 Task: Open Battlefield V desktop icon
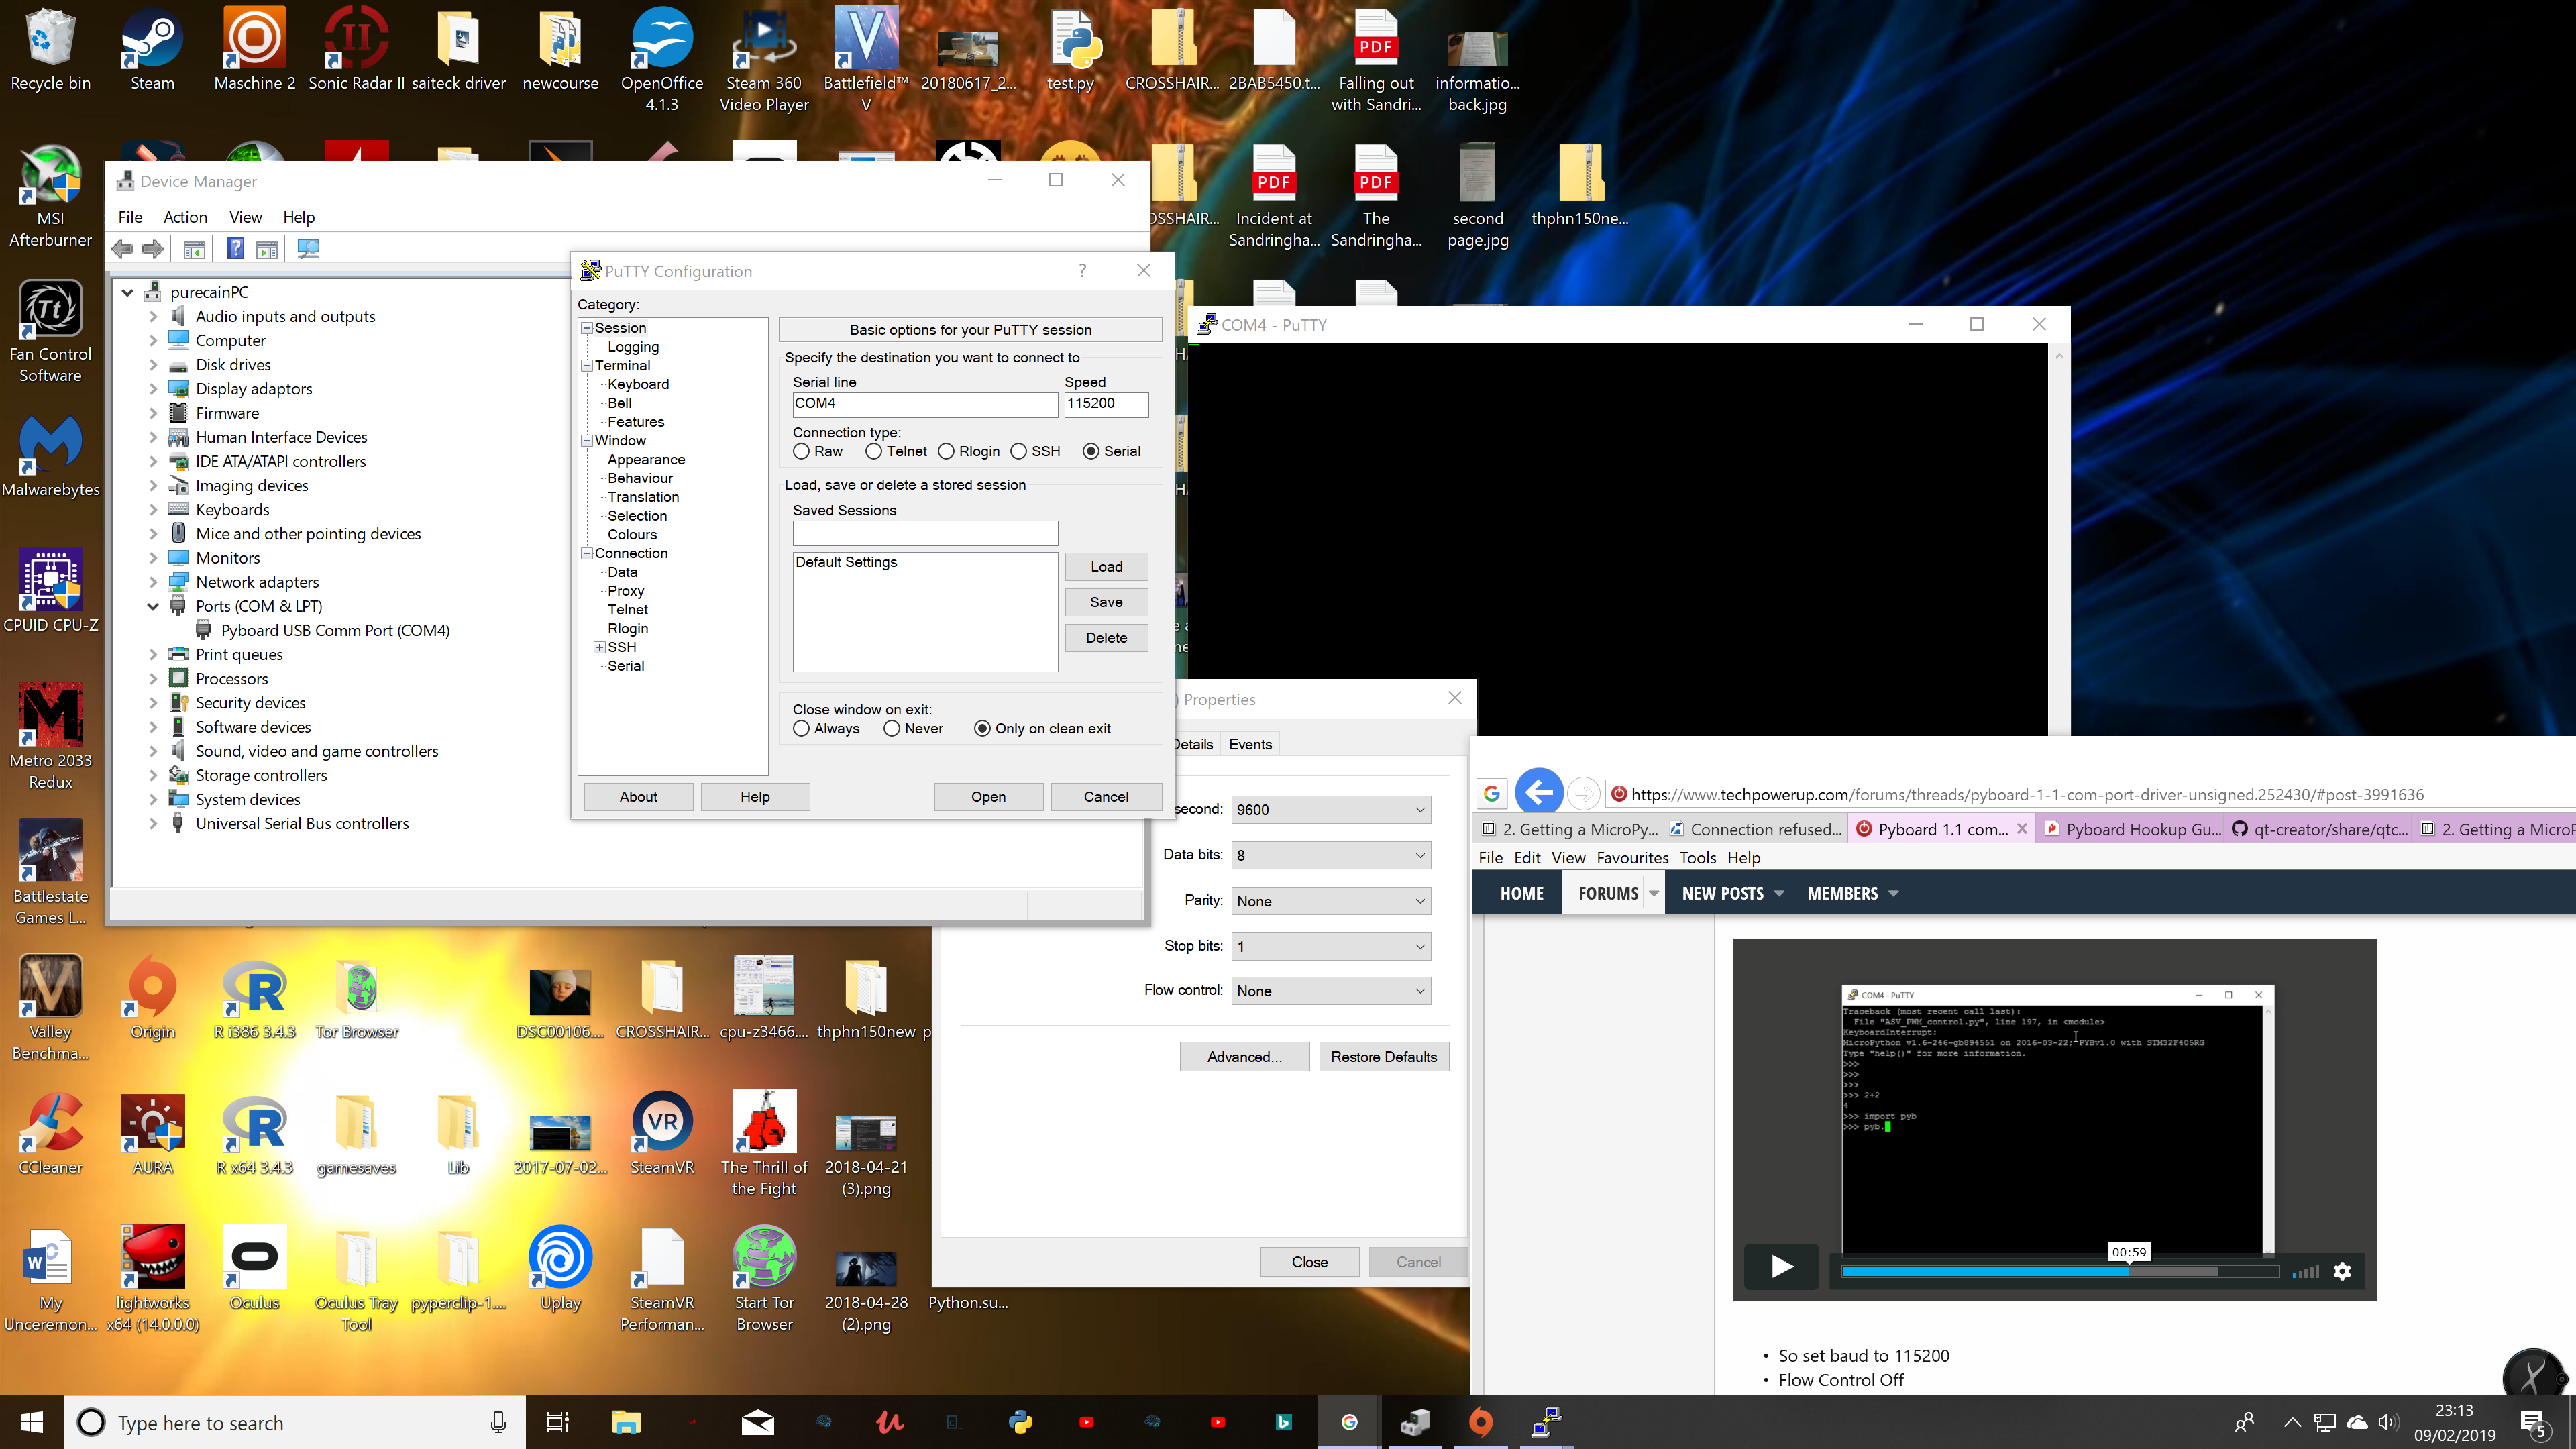(x=865, y=60)
